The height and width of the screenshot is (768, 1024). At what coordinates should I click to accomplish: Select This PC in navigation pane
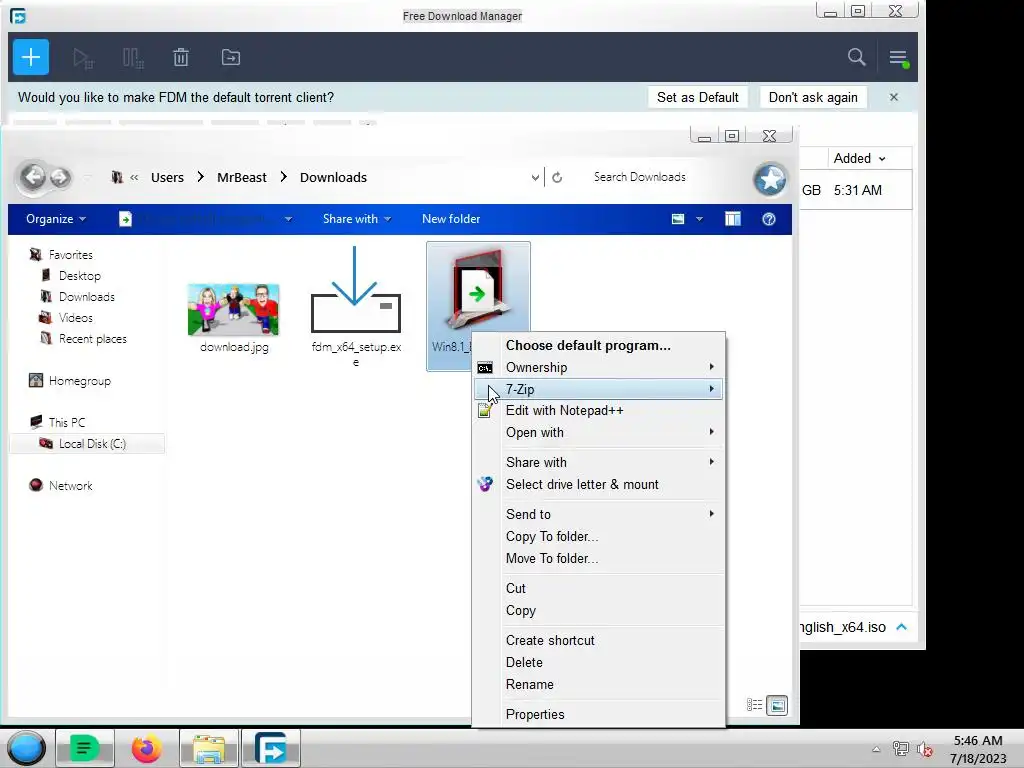[66, 423]
